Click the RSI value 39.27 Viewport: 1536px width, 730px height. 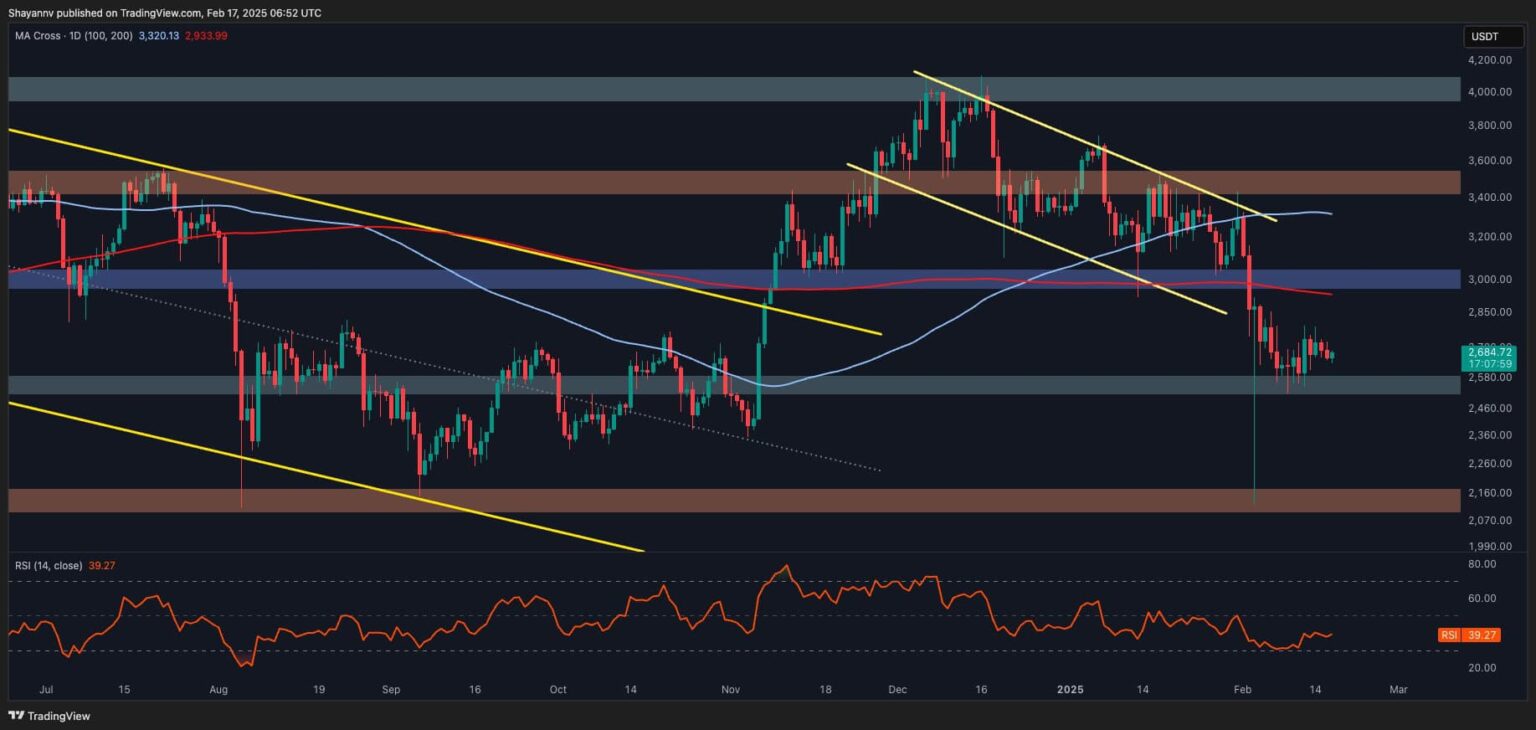pos(100,564)
